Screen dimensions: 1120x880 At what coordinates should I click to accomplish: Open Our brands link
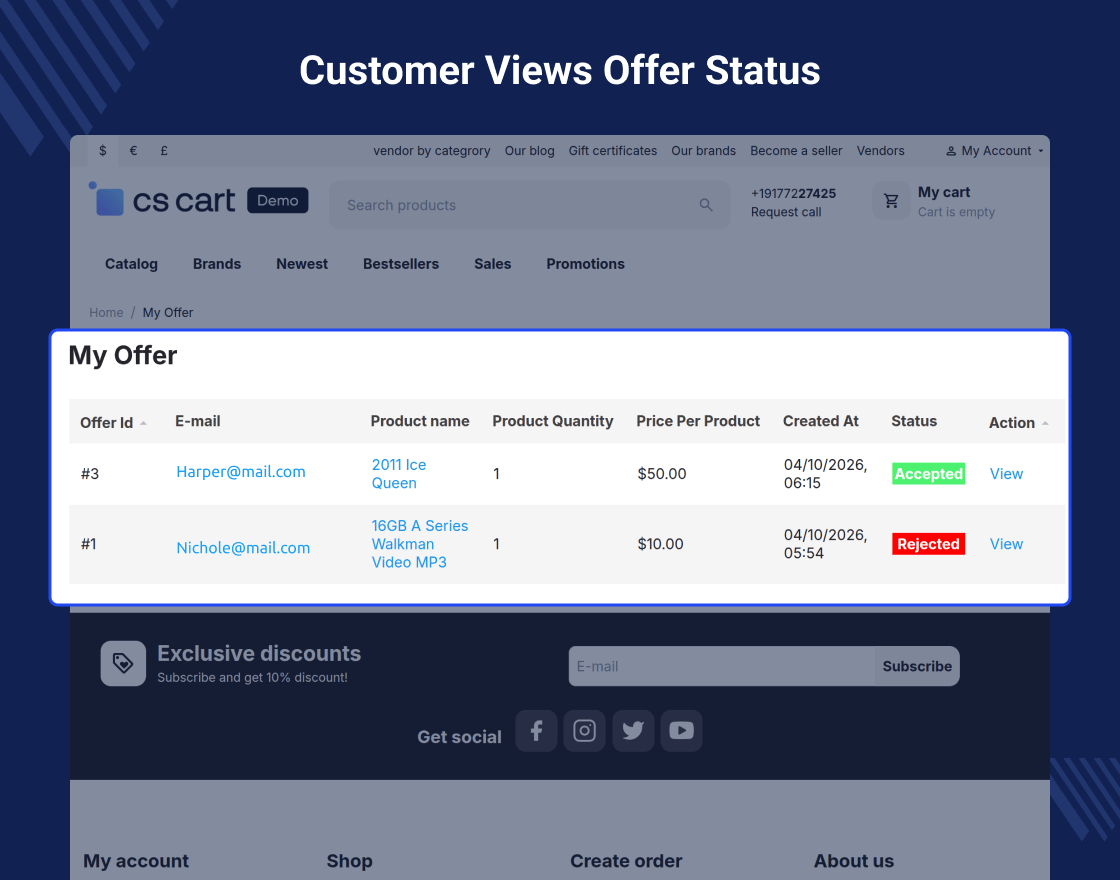704,151
